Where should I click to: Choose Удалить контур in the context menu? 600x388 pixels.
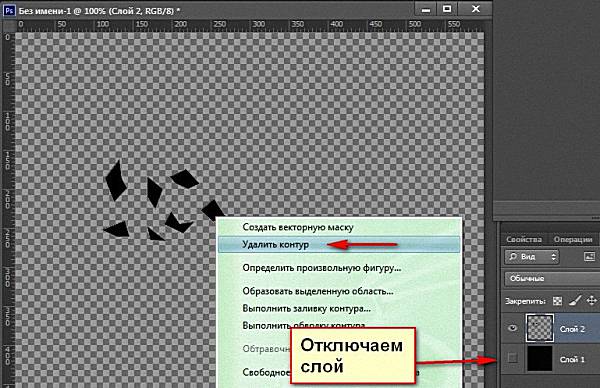click(x=339, y=245)
